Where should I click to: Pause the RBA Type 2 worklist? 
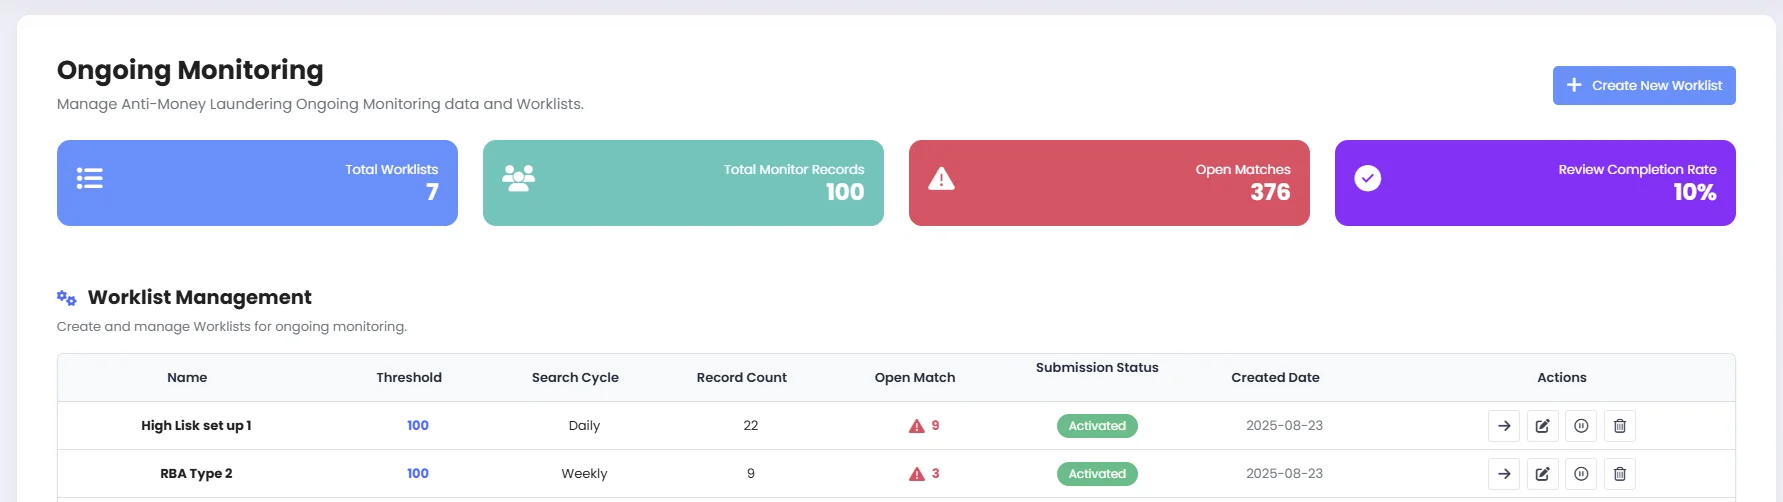[1581, 474]
